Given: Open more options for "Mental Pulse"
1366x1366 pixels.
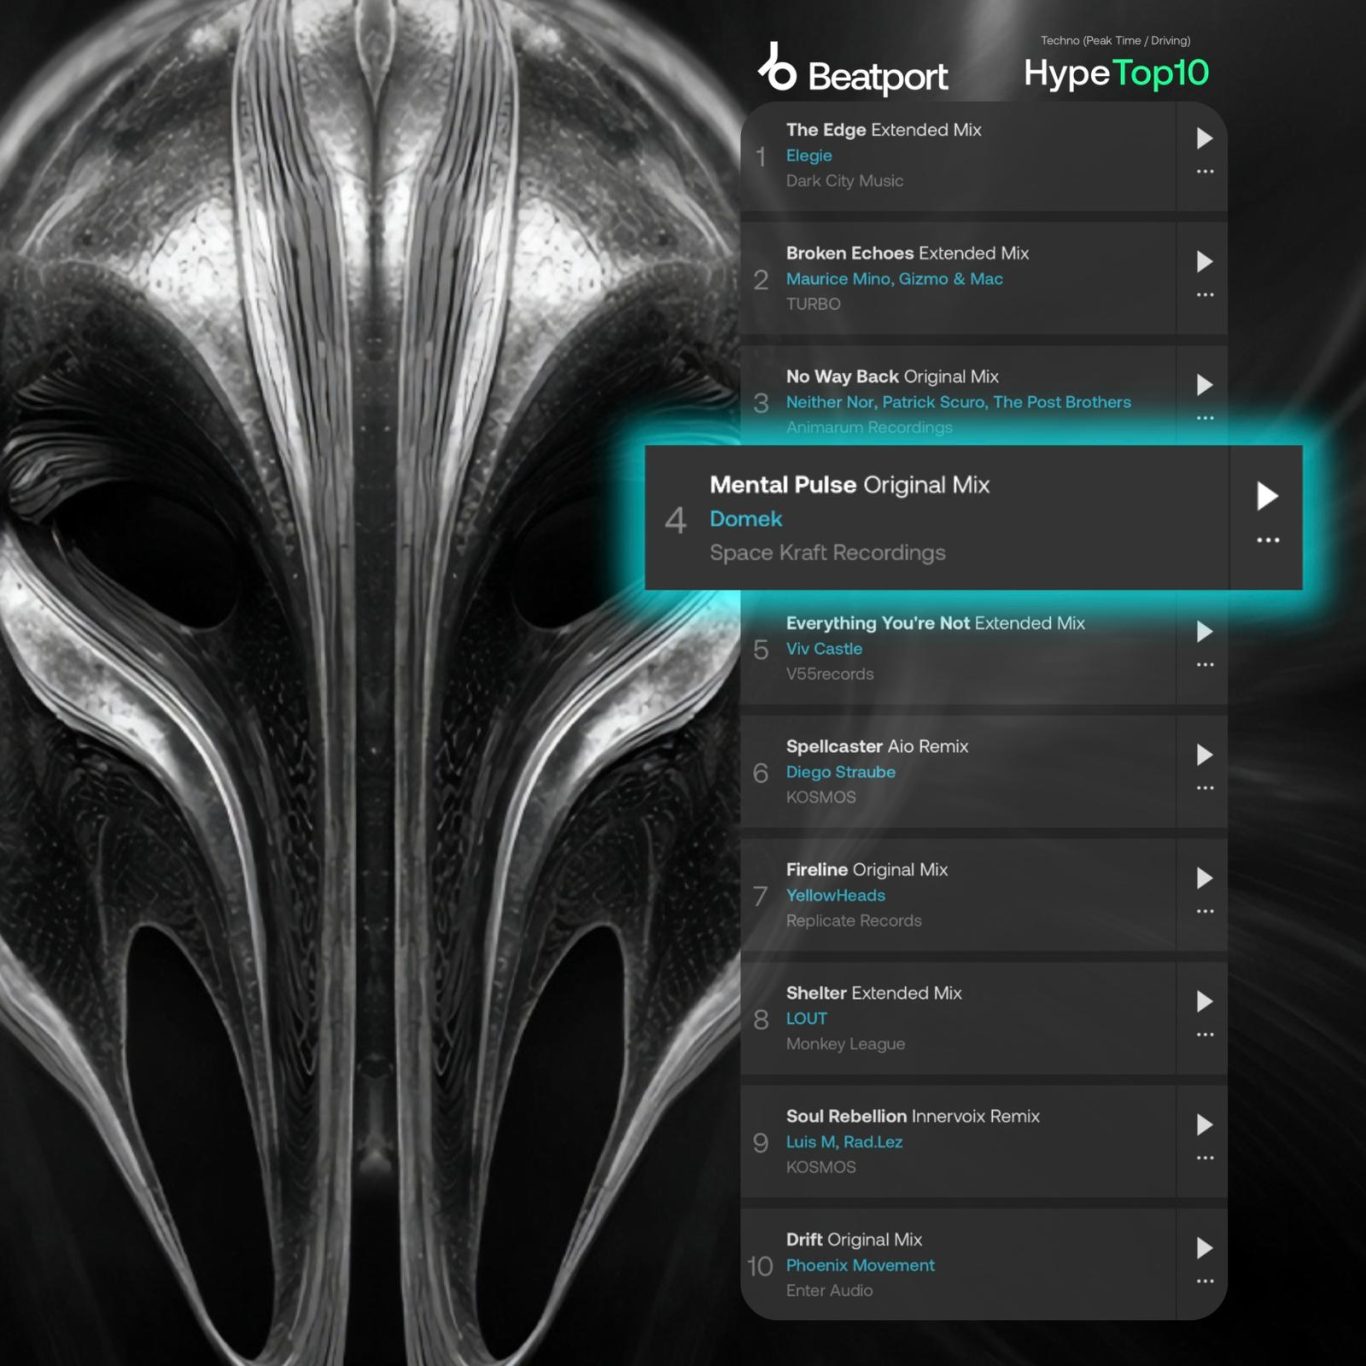Looking at the screenshot, I should pos(1267,540).
